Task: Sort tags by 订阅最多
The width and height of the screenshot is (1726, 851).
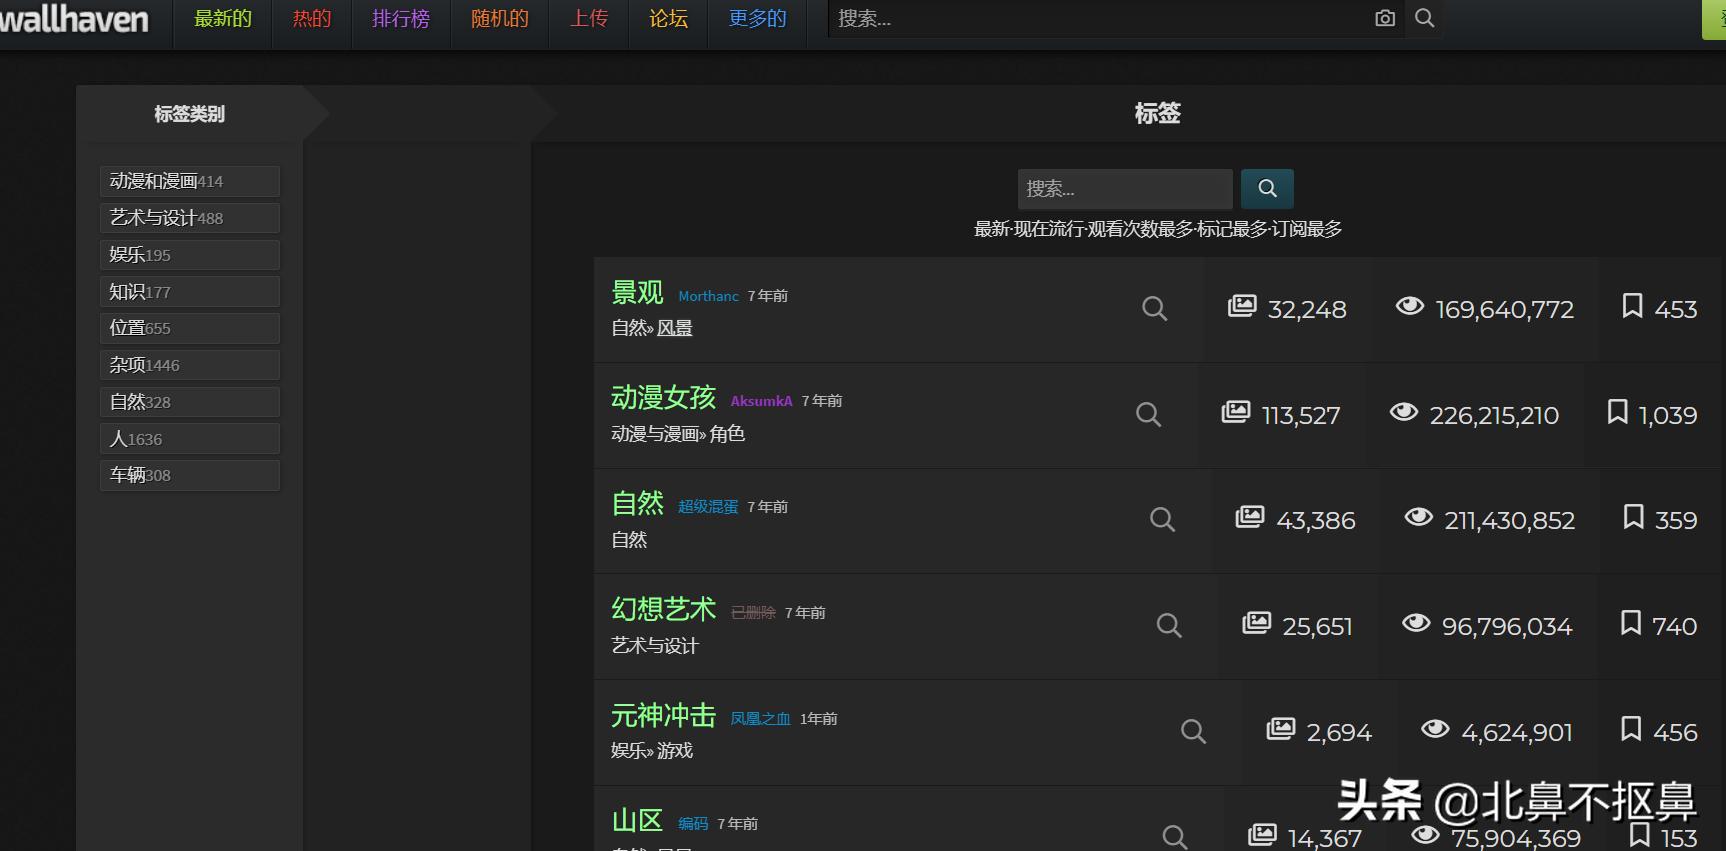Action: 1307,229
